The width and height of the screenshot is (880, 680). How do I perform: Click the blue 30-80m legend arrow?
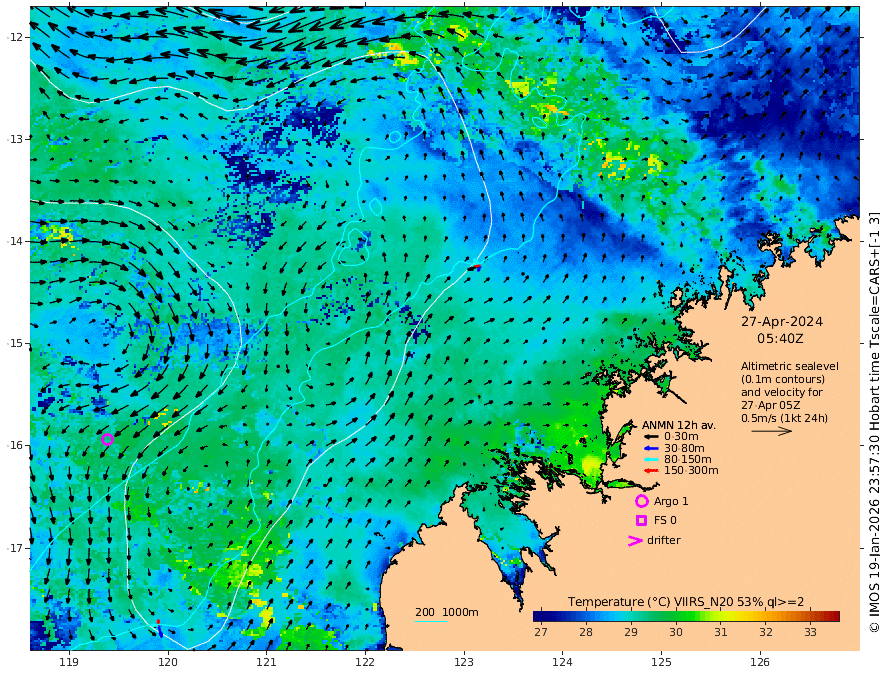(651, 448)
